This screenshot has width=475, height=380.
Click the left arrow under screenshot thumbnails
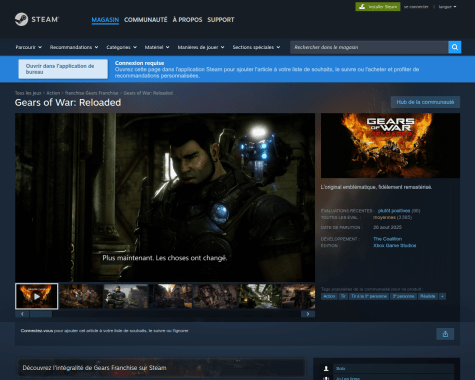point(22,314)
